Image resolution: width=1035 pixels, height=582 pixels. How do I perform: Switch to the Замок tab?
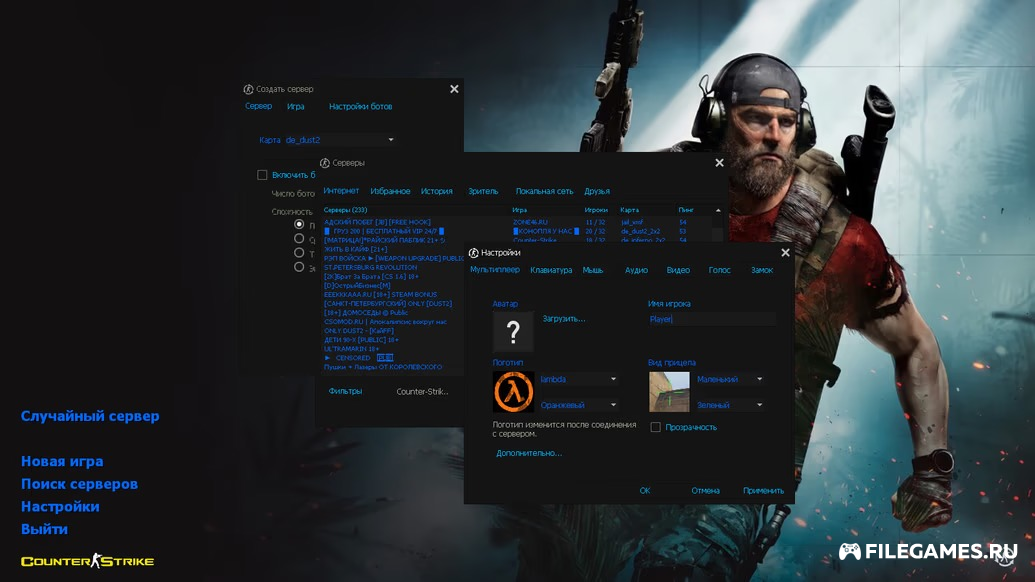tap(762, 270)
